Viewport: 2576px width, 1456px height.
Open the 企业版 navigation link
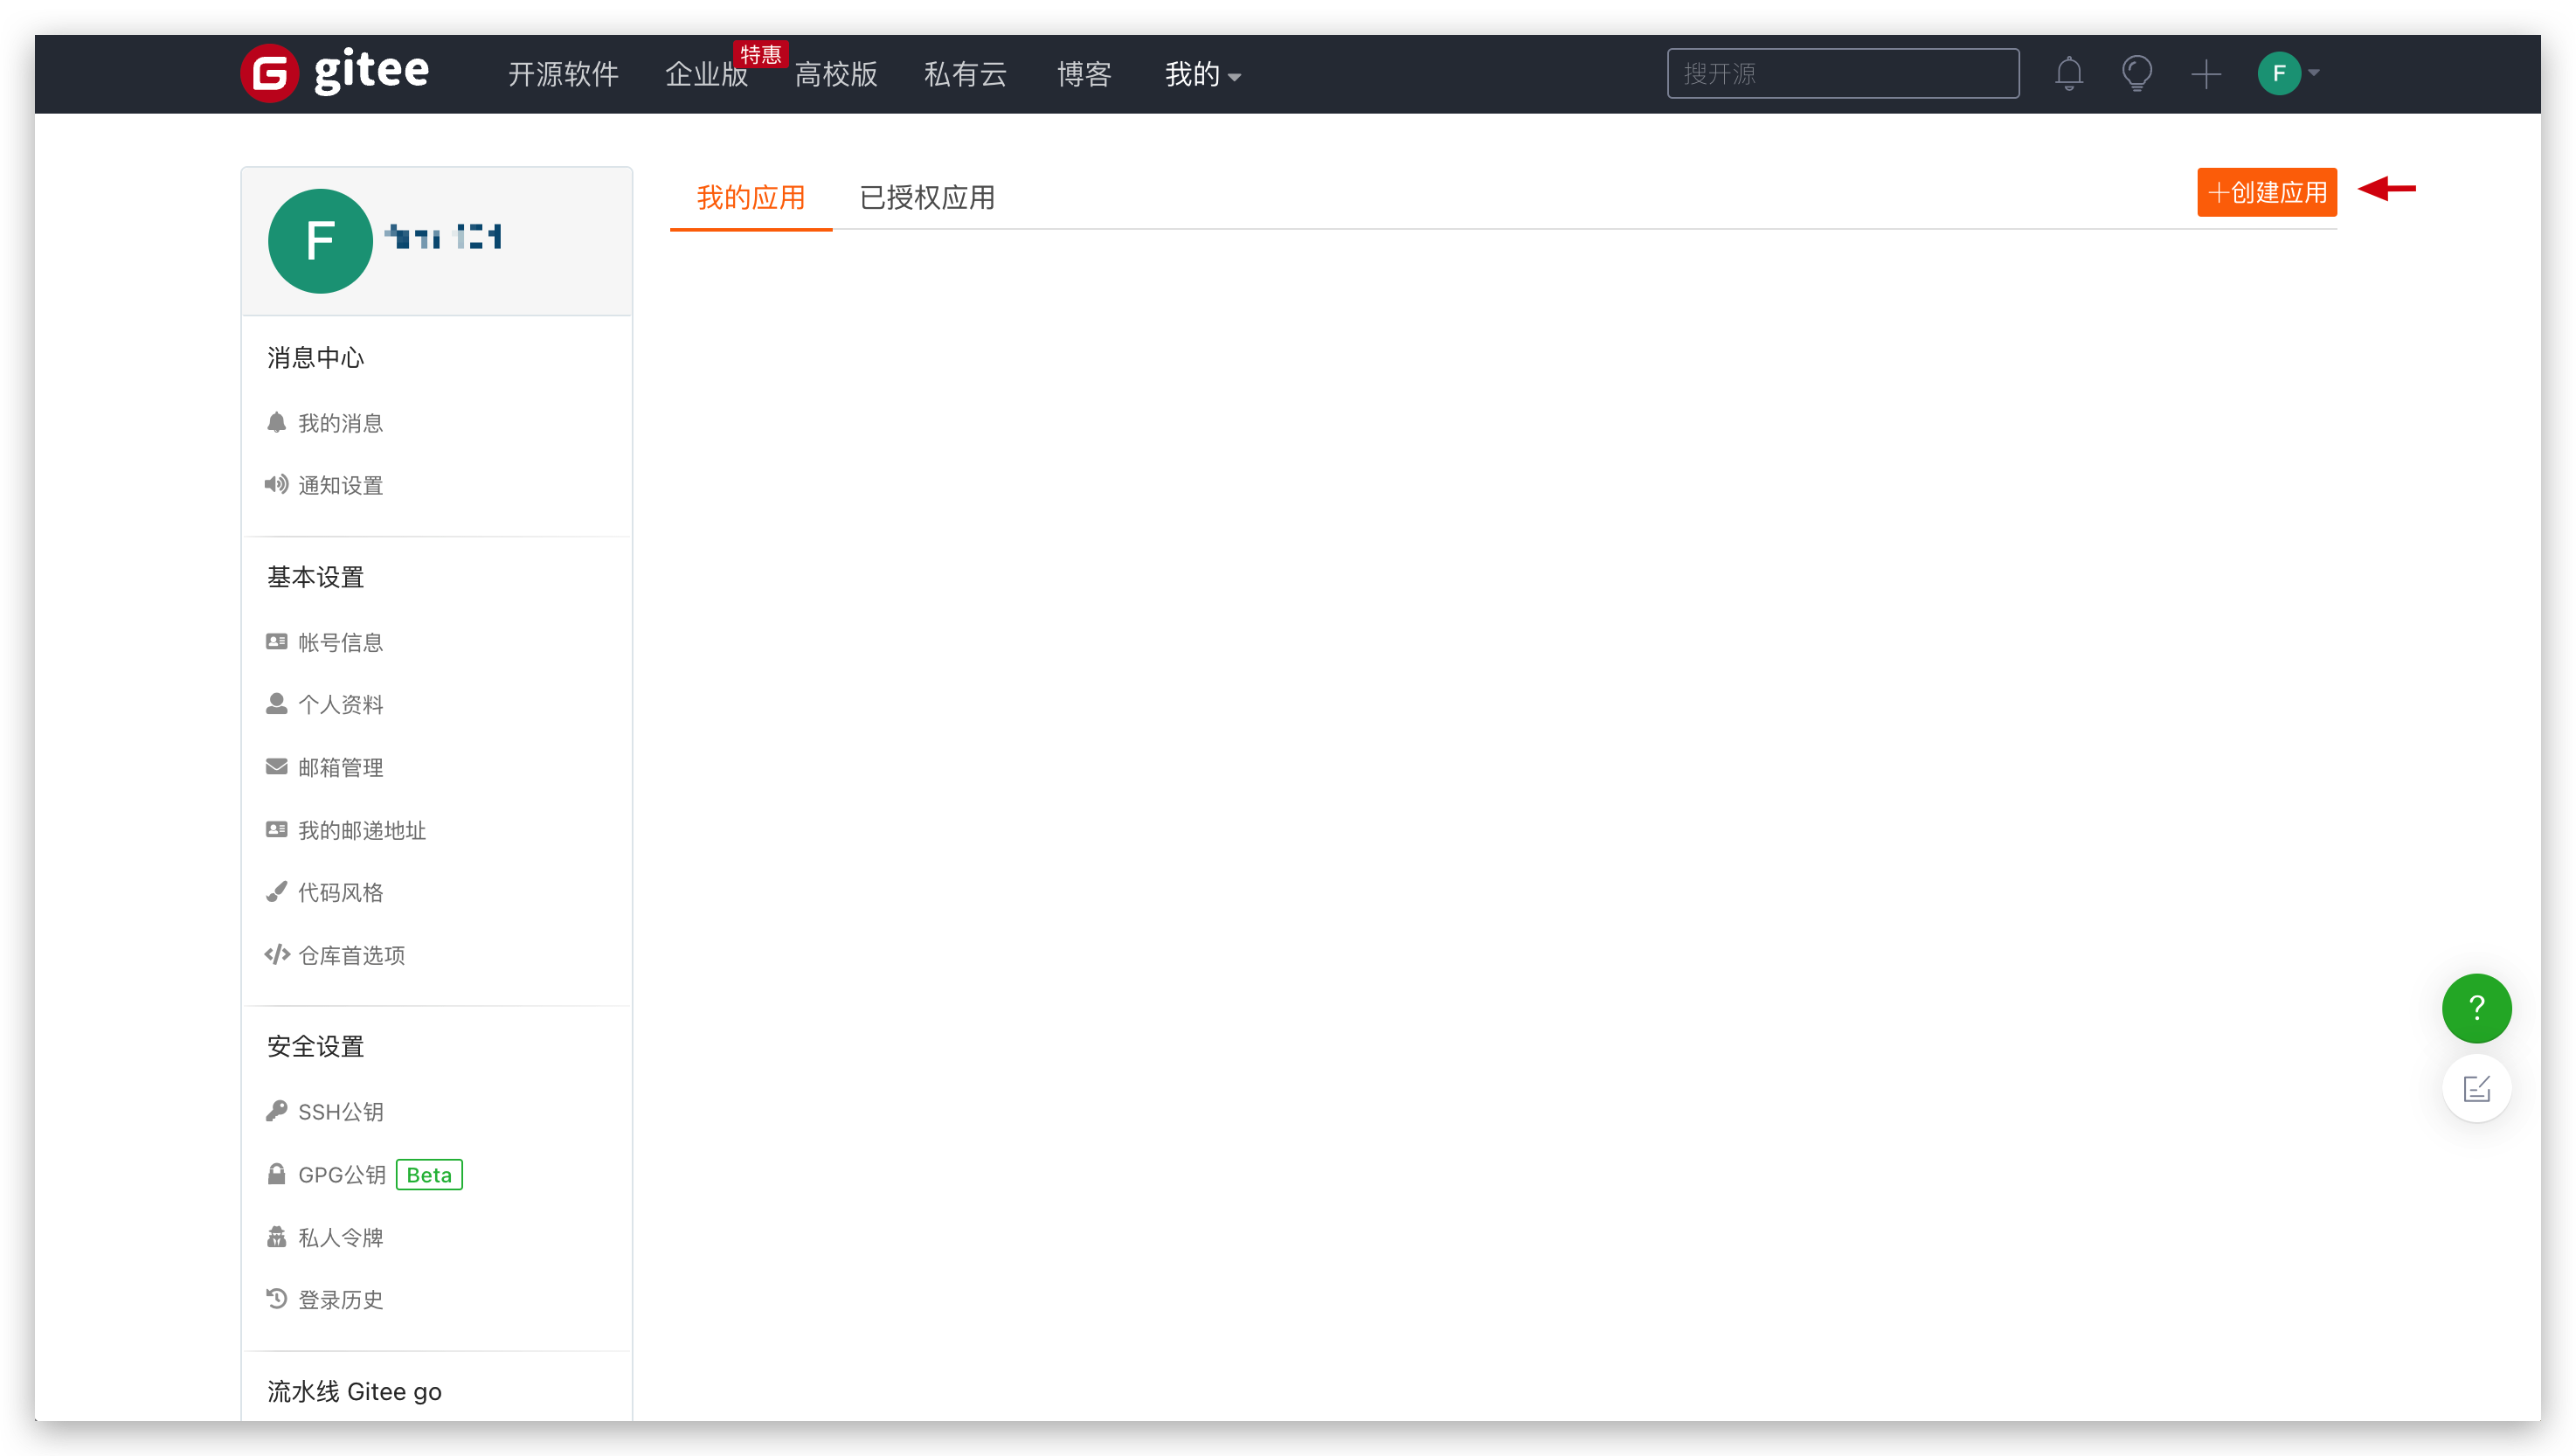tap(706, 74)
